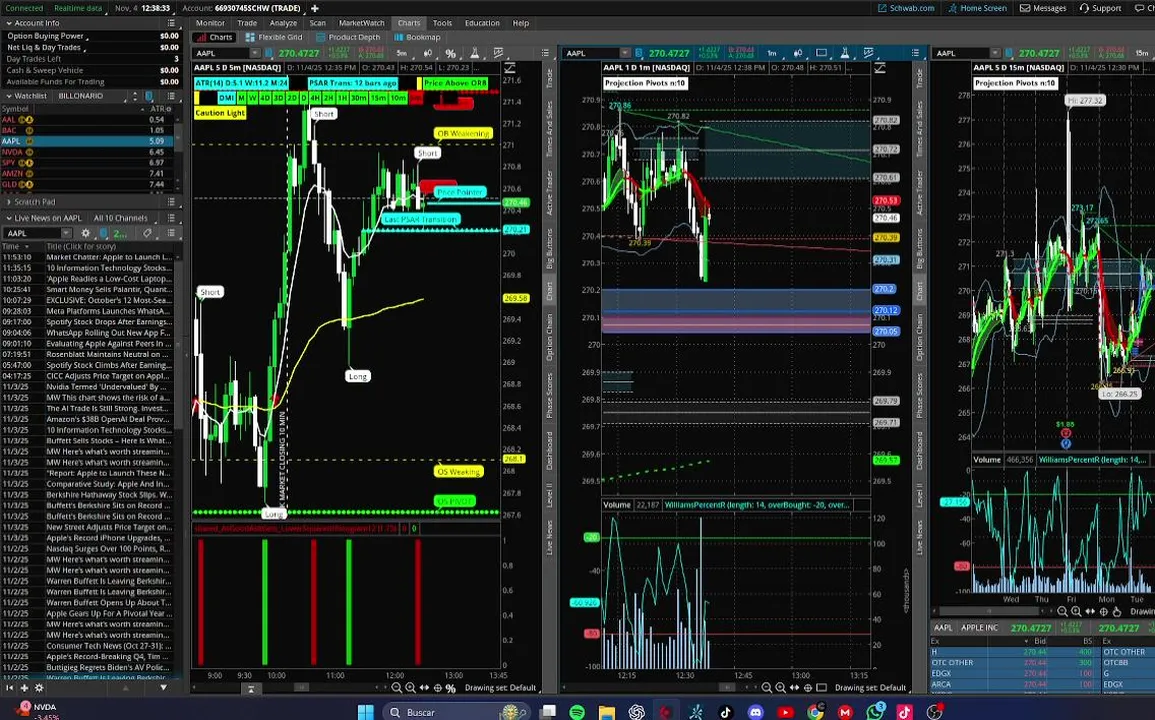Image resolution: width=1155 pixels, height=720 pixels.
Task: Open the 5m chart settings list icon
Action: tap(545, 53)
